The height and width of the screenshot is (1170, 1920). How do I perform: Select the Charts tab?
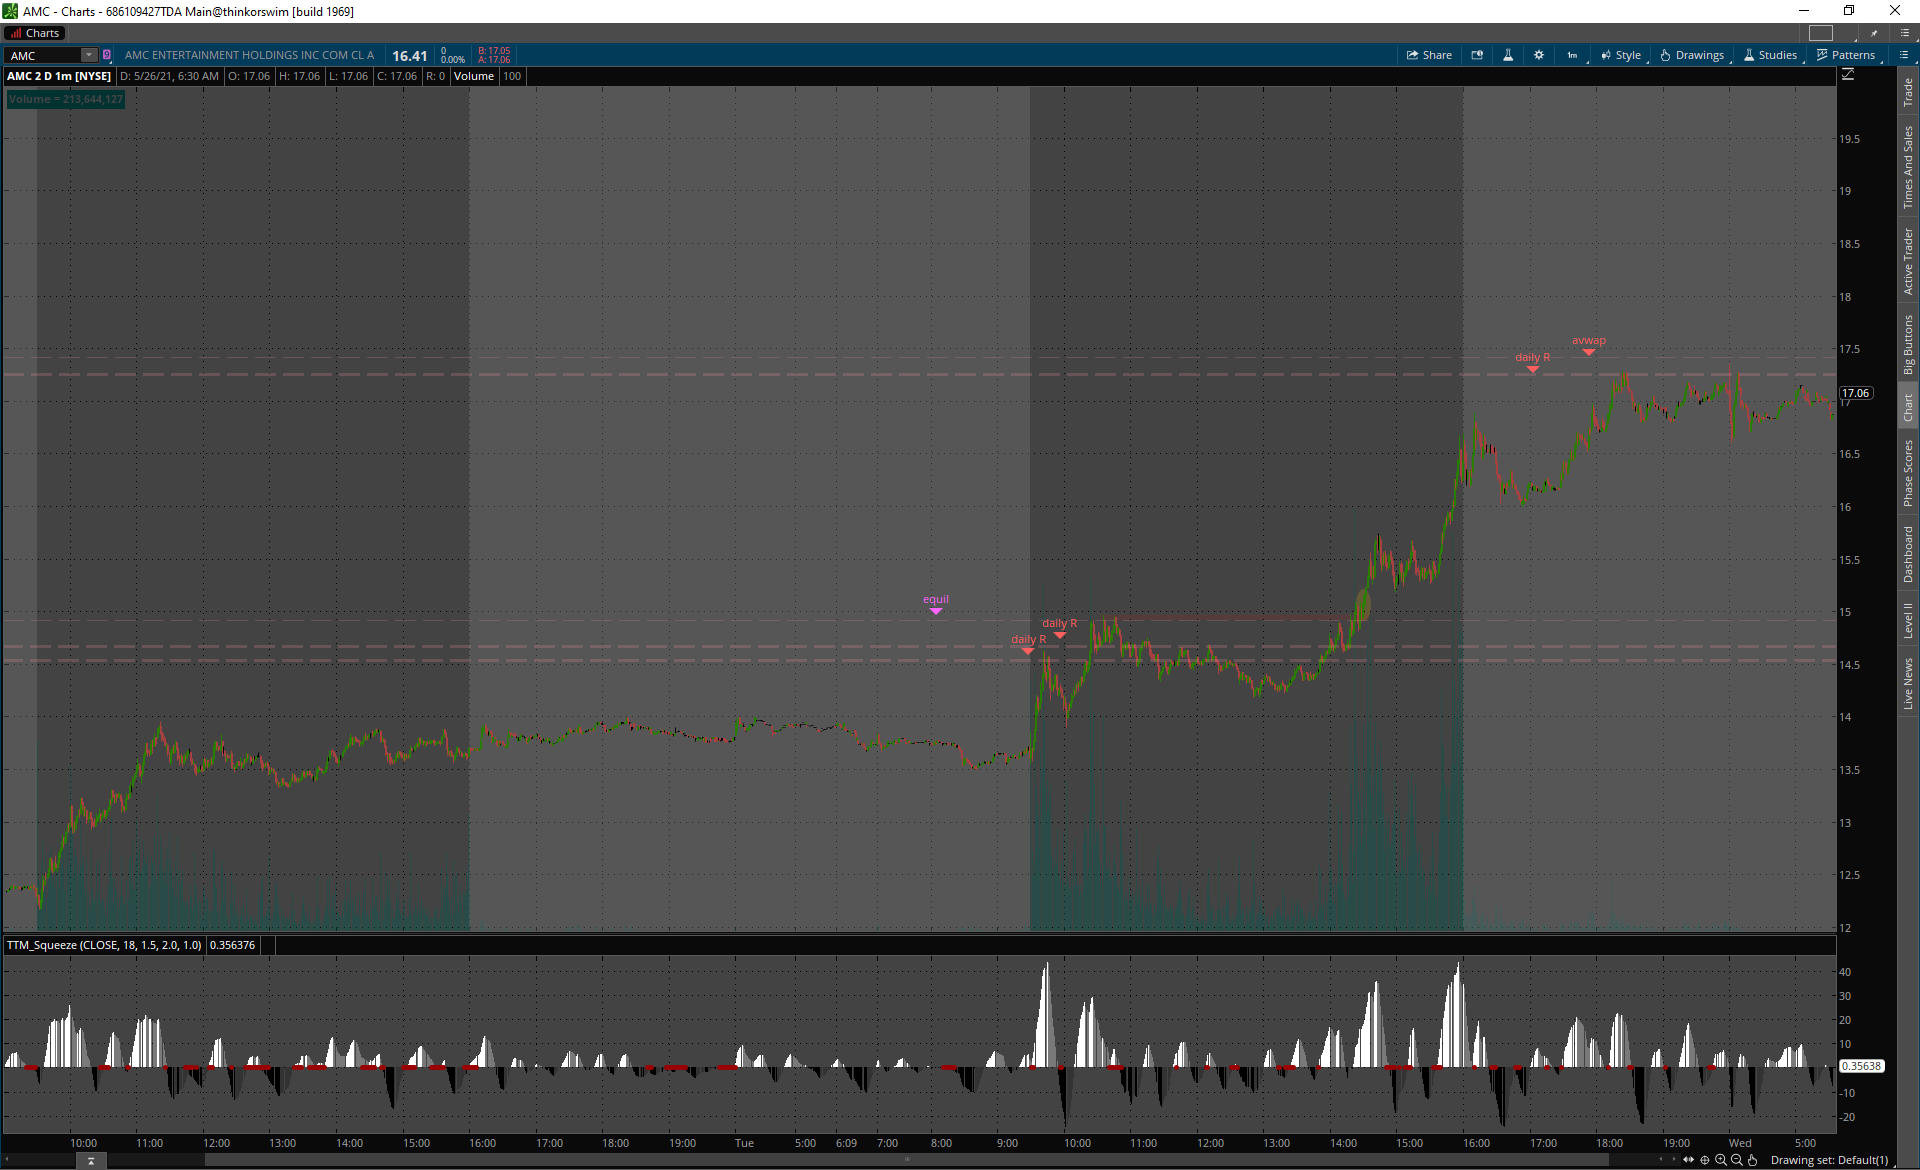tap(35, 33)
